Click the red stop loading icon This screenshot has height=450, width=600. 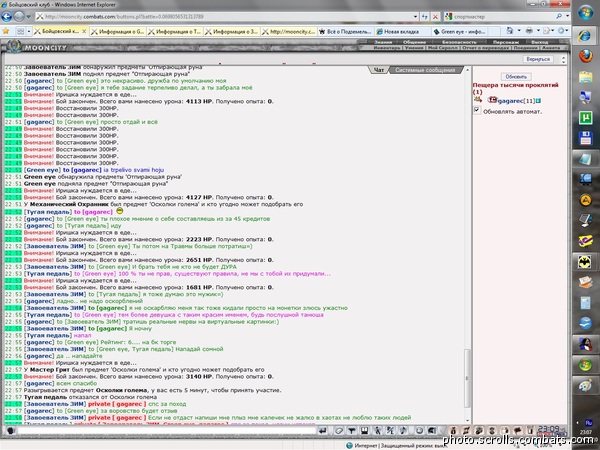click(x=435, y=16)
